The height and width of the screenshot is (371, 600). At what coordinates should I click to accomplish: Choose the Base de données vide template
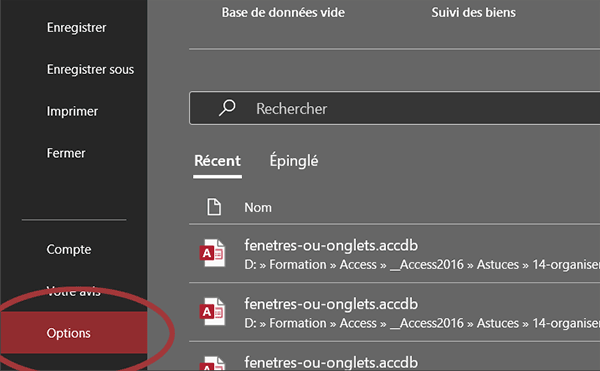click(x=283, y=13)
